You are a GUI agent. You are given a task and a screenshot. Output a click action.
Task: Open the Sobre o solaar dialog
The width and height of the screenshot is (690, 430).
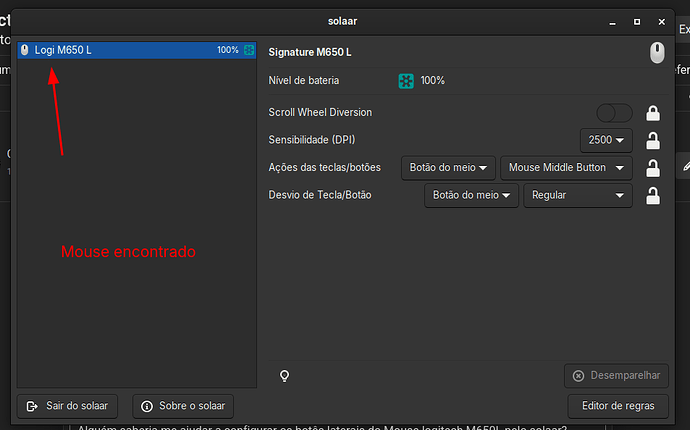pyautogui.click(x=183, y=406)
